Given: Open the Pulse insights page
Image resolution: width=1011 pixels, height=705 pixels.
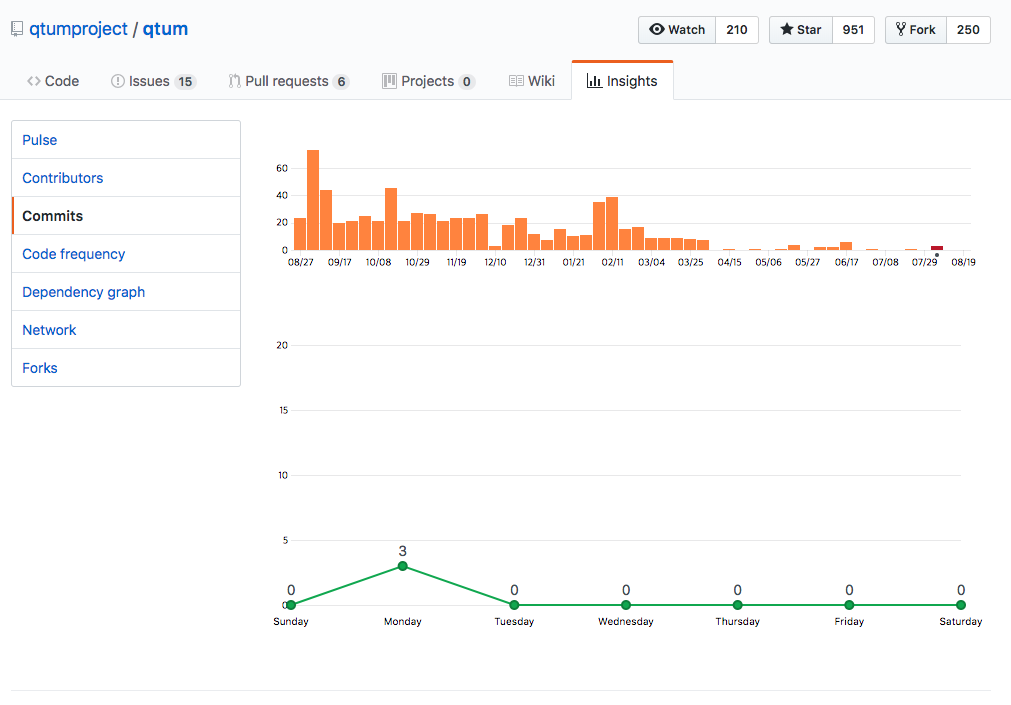Looking at the screenshot, I should click(x=40, y=140).
